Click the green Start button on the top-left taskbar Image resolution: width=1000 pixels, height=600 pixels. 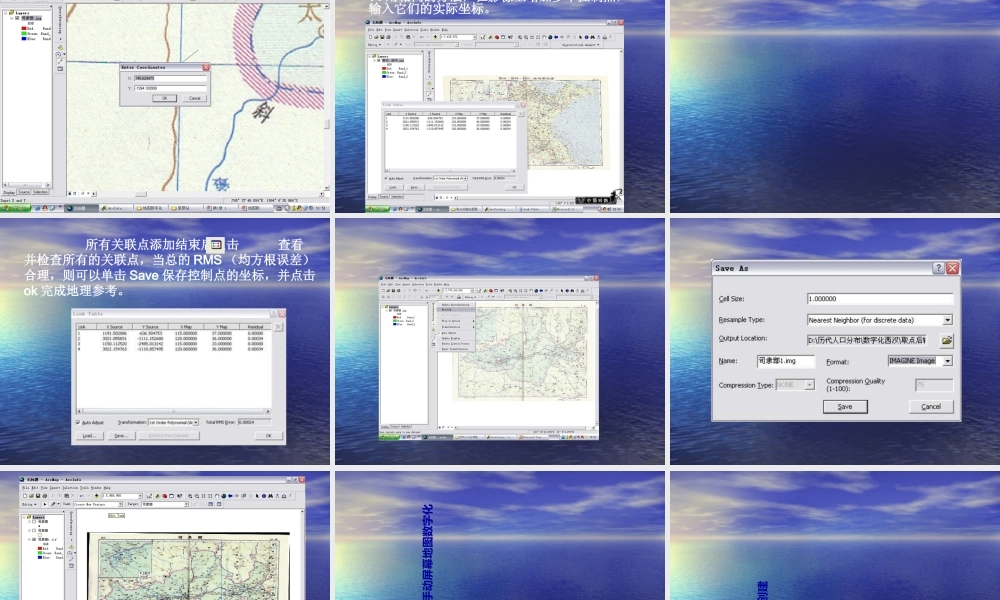click(x=15, y=208)
